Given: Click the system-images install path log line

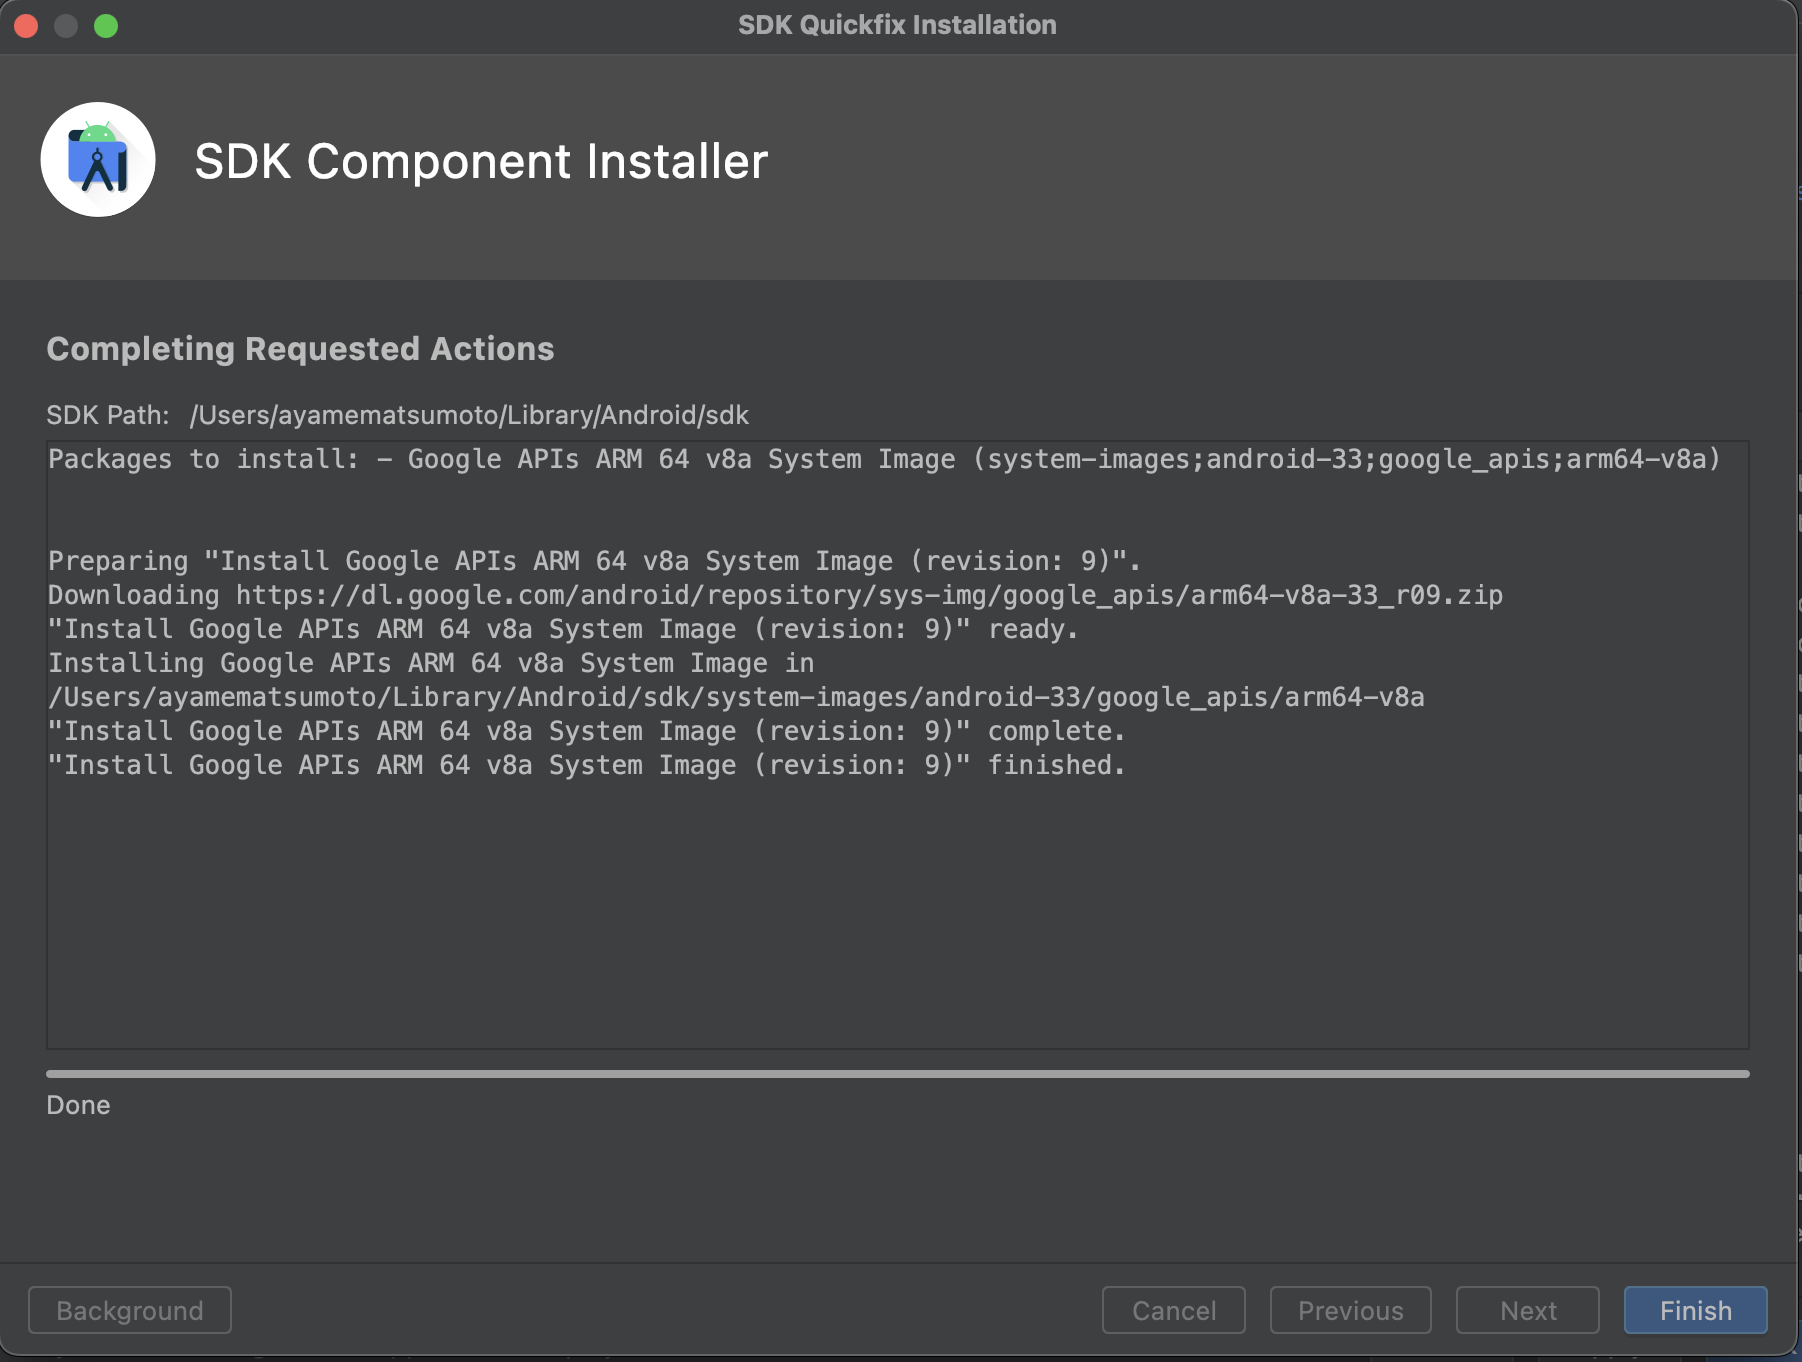Looking at the screenshot, I should (x=736, y=697).
